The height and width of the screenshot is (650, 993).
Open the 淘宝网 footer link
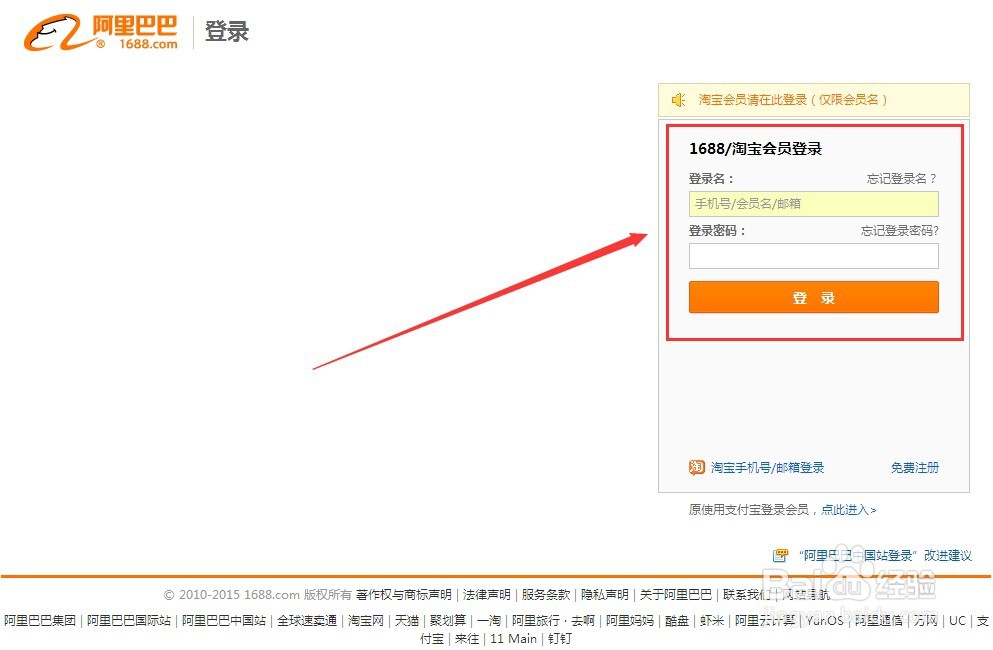365,620
